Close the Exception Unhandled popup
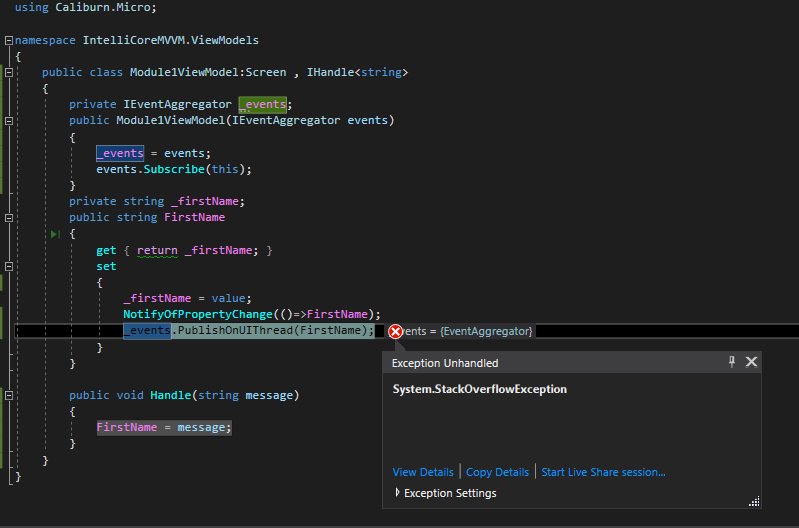Viewport: 799px width, 528px height. (752, 362)
